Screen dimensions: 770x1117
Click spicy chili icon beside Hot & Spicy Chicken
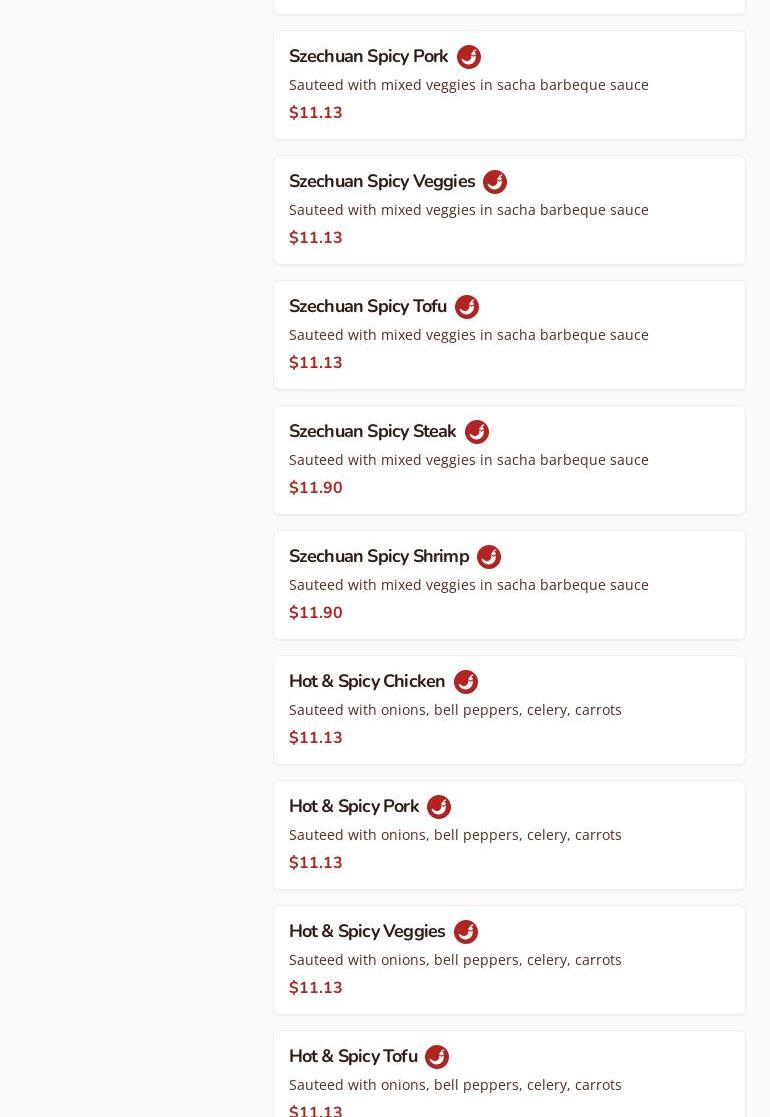click(x=466, y=682)
